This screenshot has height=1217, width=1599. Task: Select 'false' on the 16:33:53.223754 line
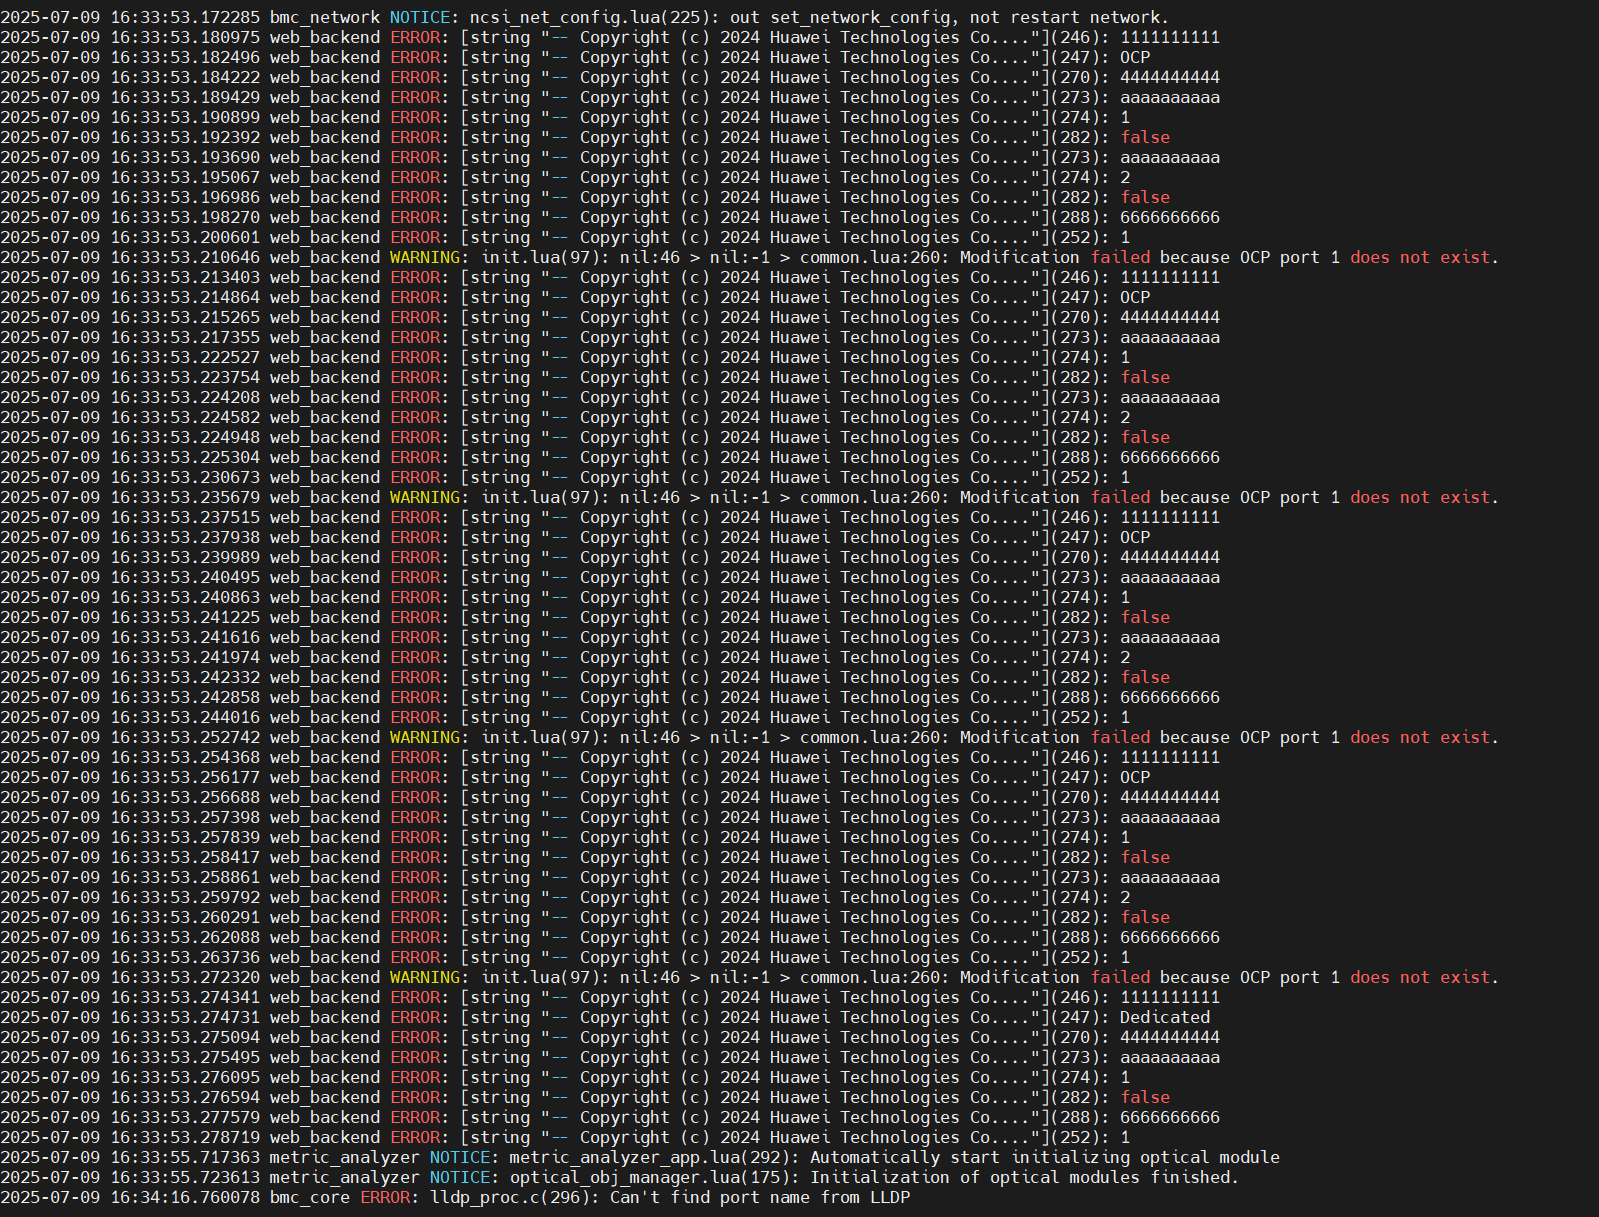pos(1145,377)
